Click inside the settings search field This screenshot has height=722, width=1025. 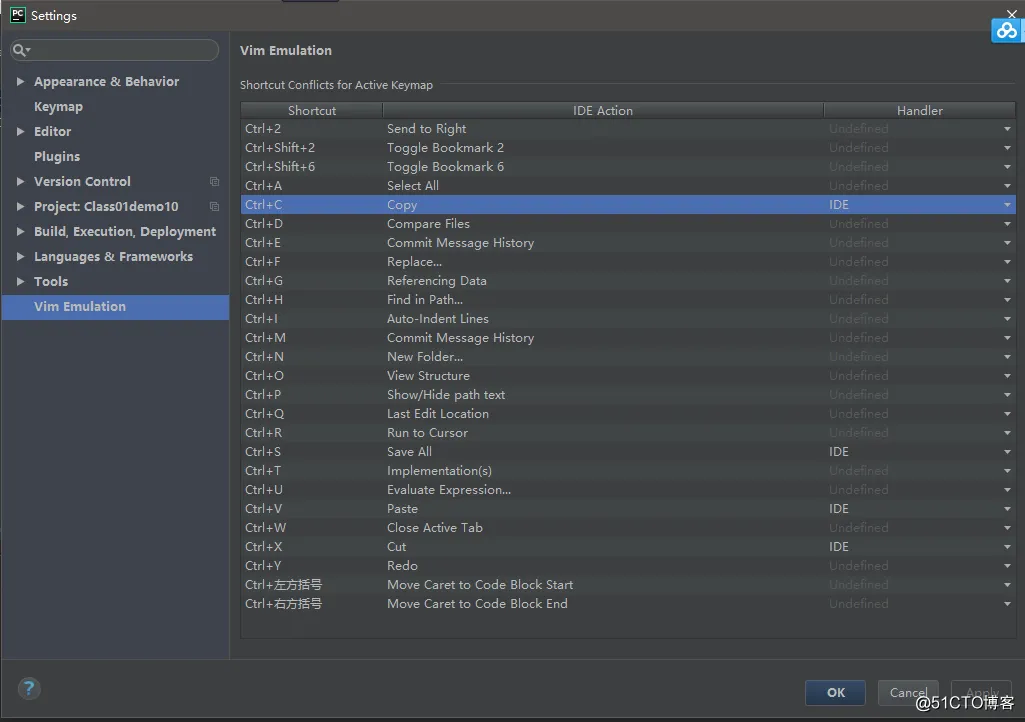pos(122,50)
